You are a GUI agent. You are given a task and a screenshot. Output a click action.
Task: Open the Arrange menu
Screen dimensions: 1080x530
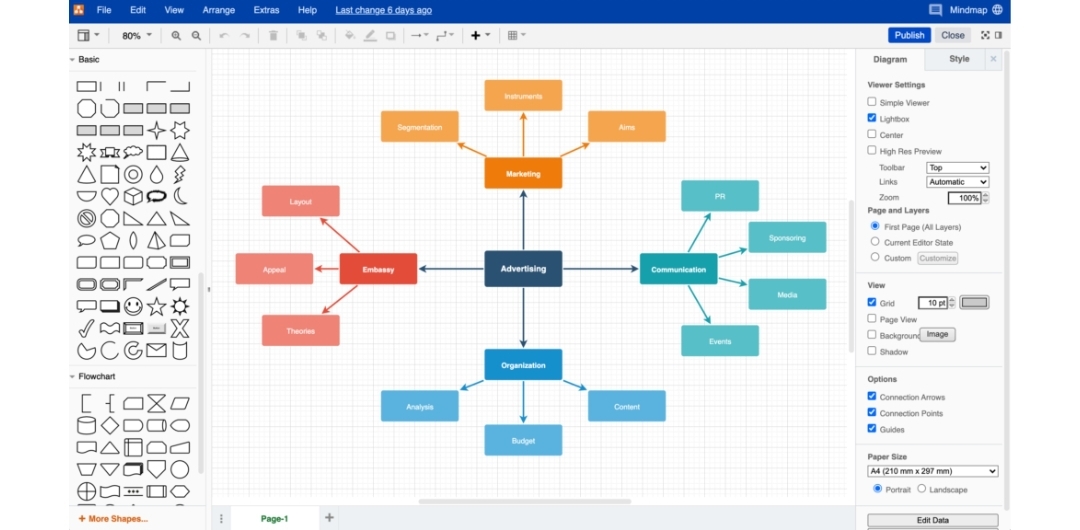pyautogui.click(x=218, y=10)
